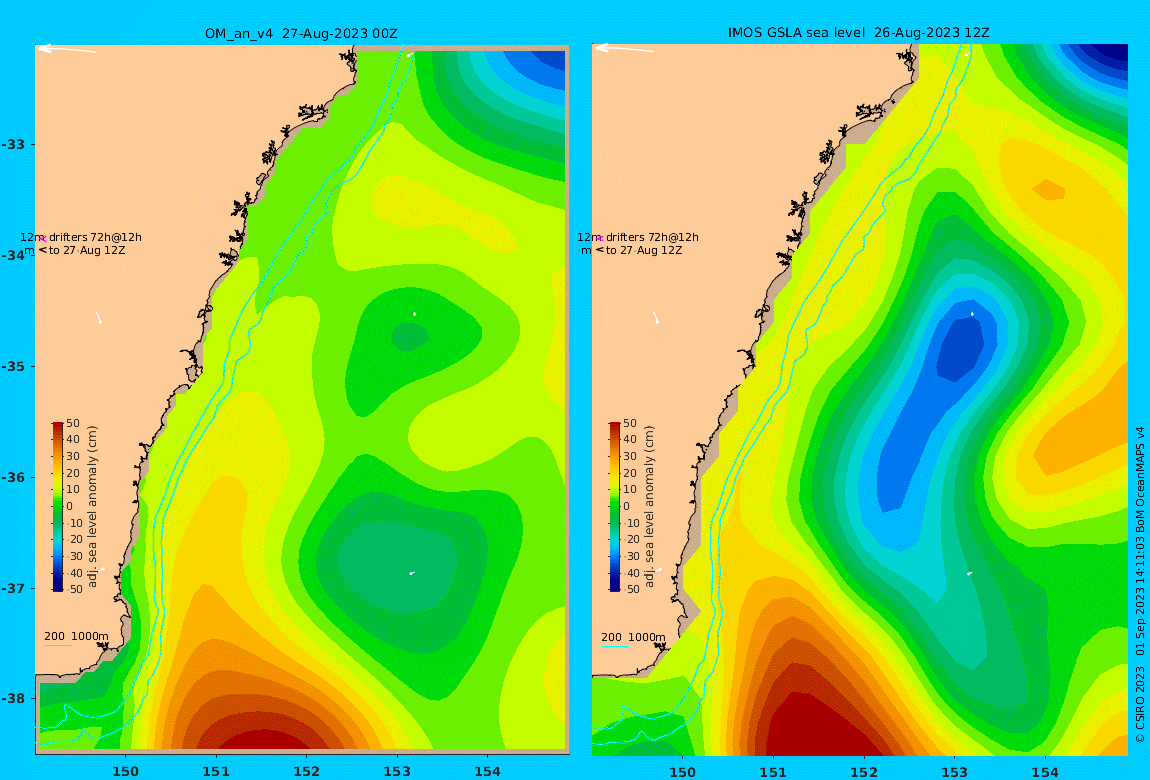Click '12m drifters 72h@12h' text in OM_an_v4 panel

coord(81,238)
